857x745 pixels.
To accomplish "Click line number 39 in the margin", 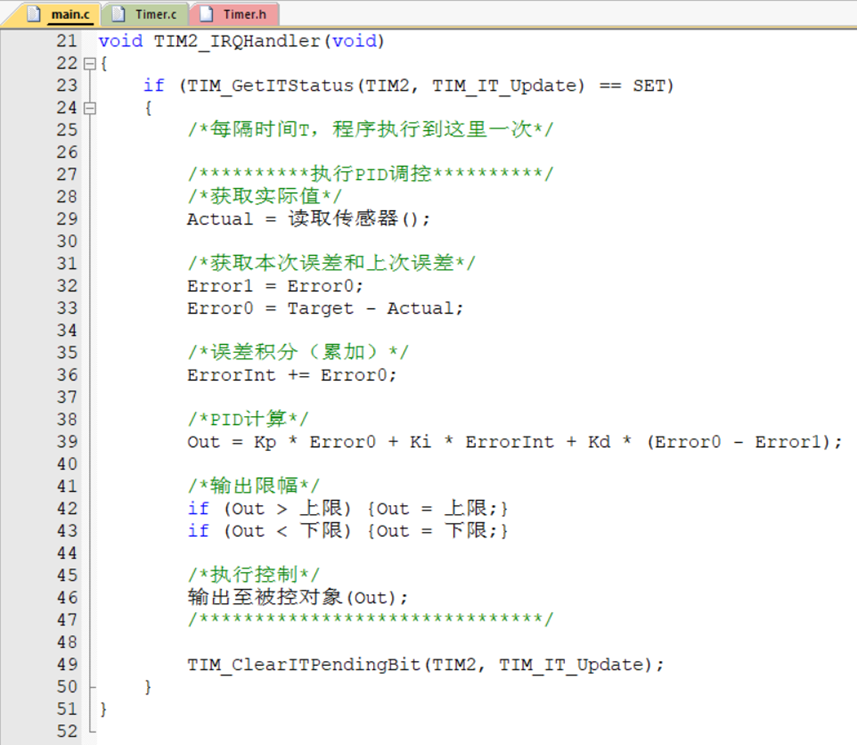I will [65, 441].
